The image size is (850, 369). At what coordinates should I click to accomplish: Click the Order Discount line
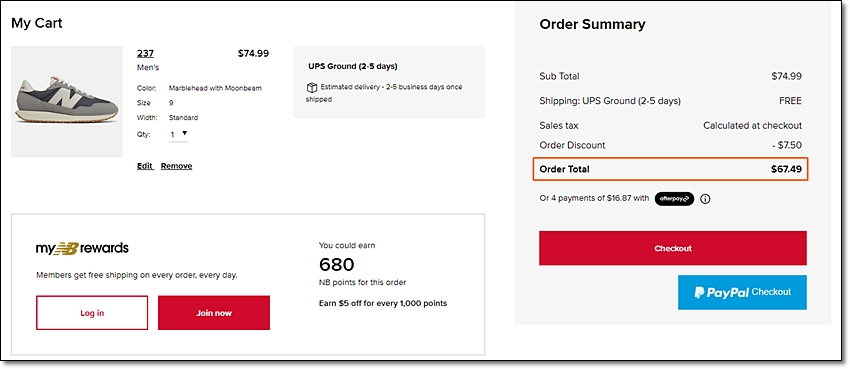[x=671, y=145]
